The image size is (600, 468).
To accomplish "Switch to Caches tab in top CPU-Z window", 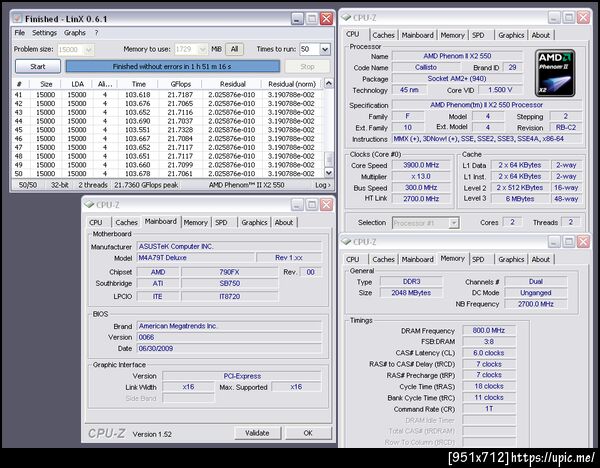I will [x=383, y=35].
